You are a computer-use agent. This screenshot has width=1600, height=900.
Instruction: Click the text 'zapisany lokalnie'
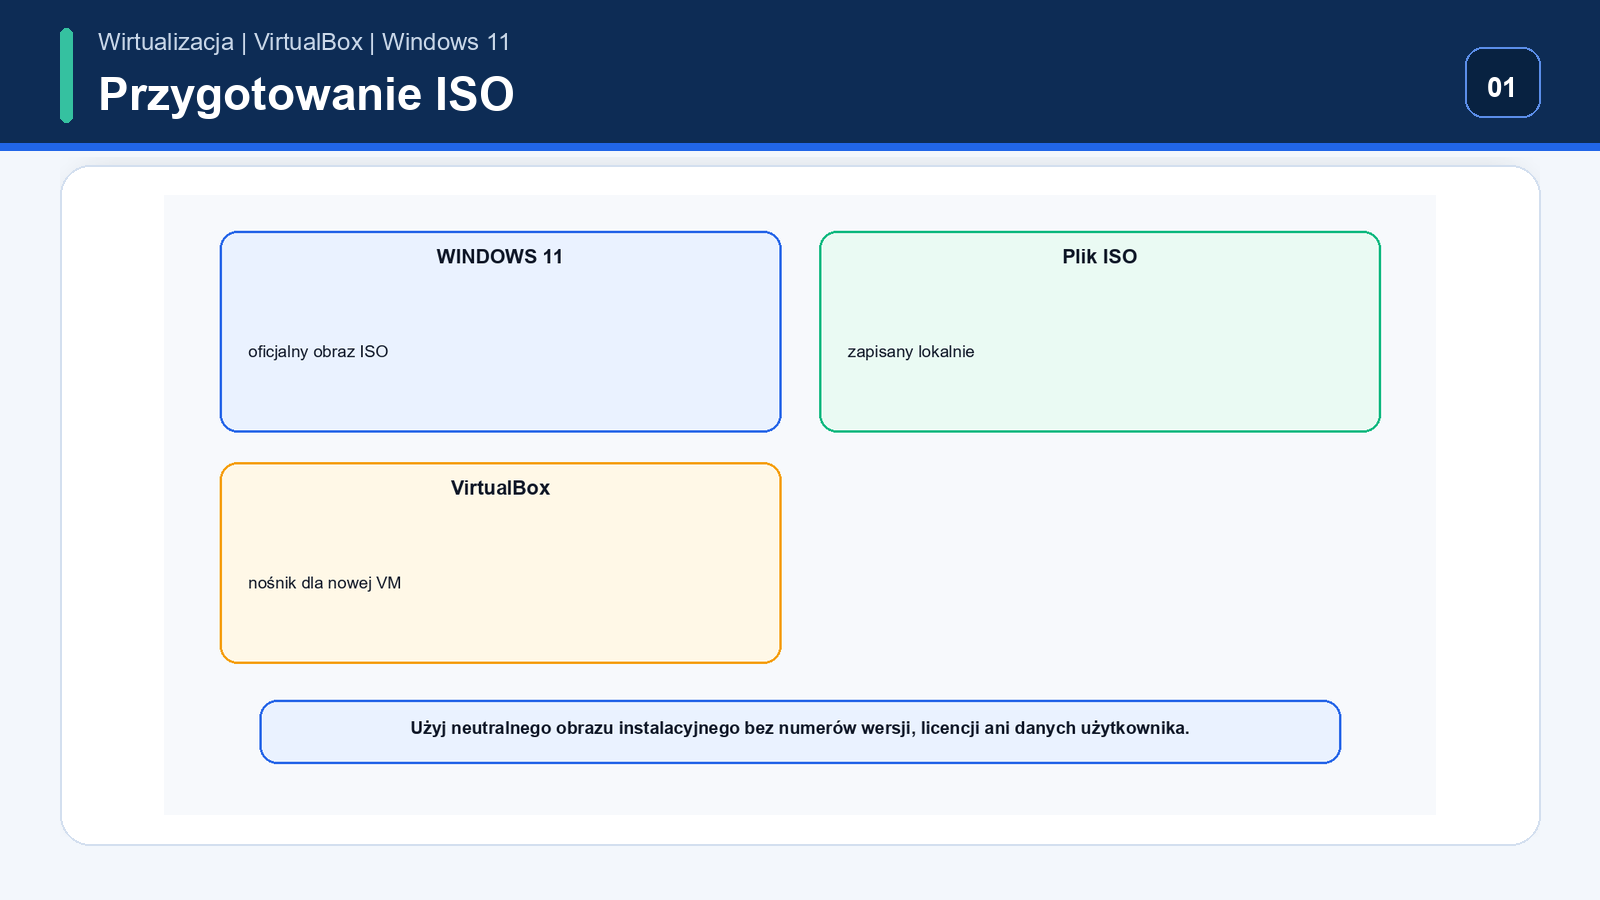point(910,352)
